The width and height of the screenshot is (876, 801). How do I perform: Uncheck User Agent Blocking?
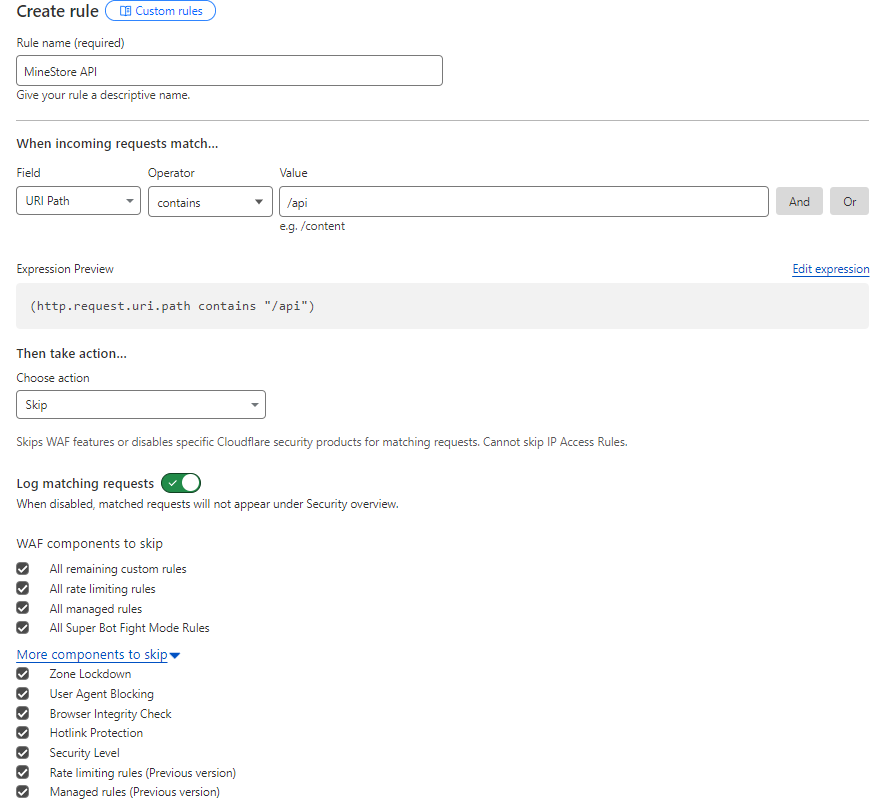[22, 693]
